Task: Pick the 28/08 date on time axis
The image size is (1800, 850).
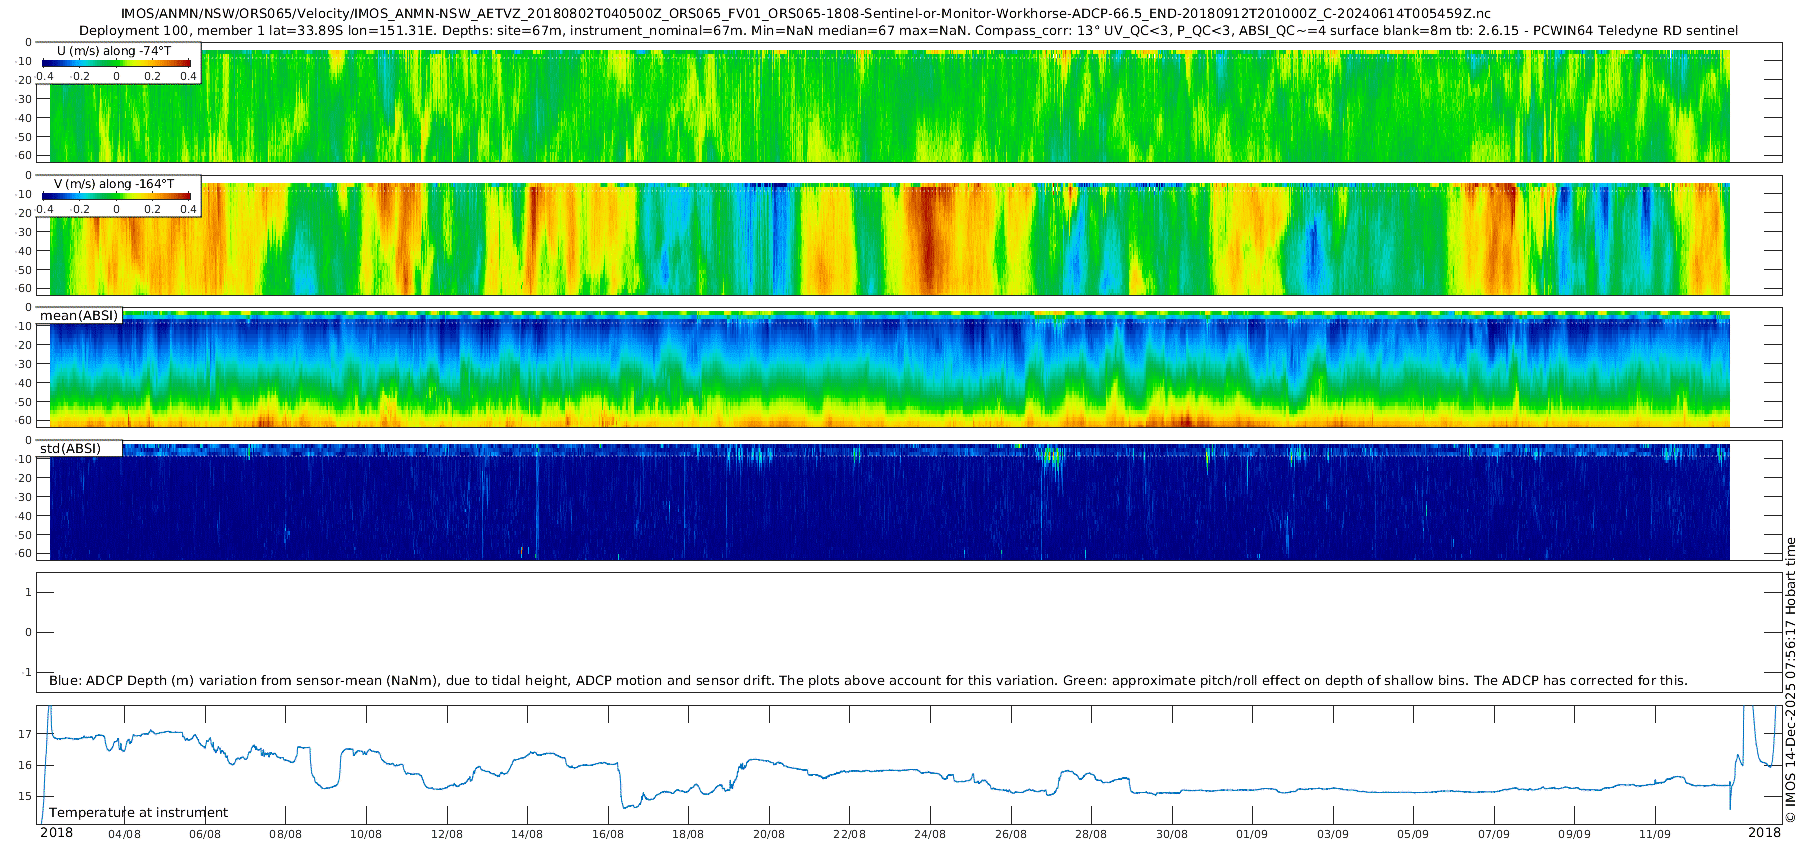Action: point(1091,834)
